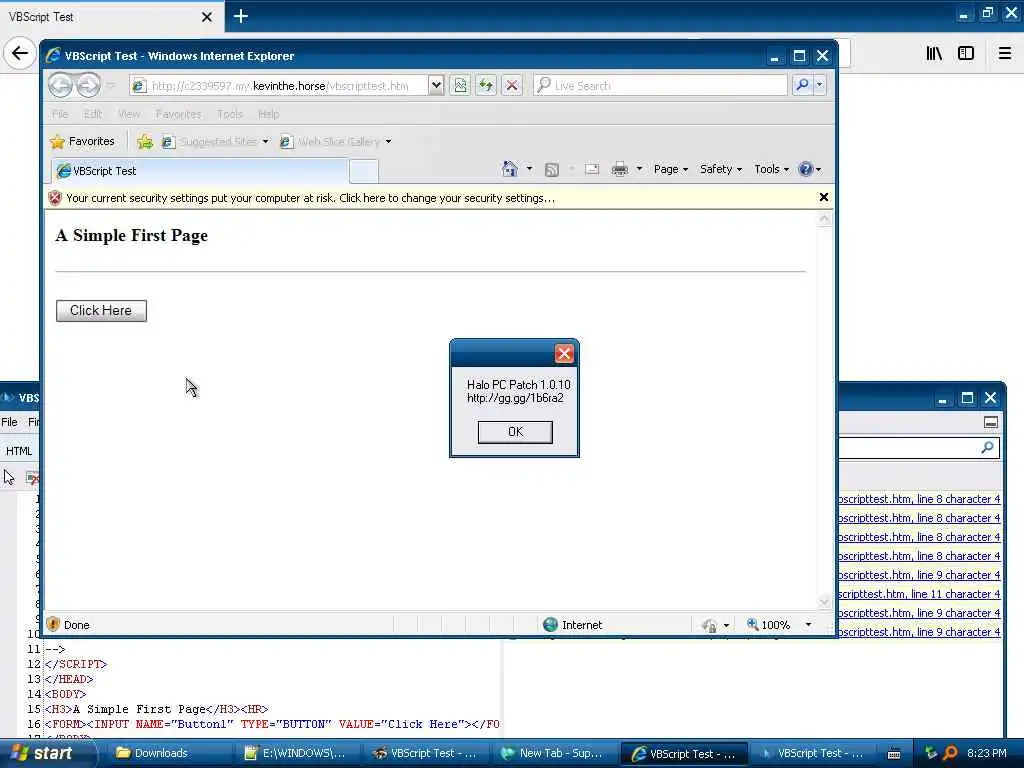Click the scroll up arrow of IE page
1024x768 pixels.
pos(824,219)
